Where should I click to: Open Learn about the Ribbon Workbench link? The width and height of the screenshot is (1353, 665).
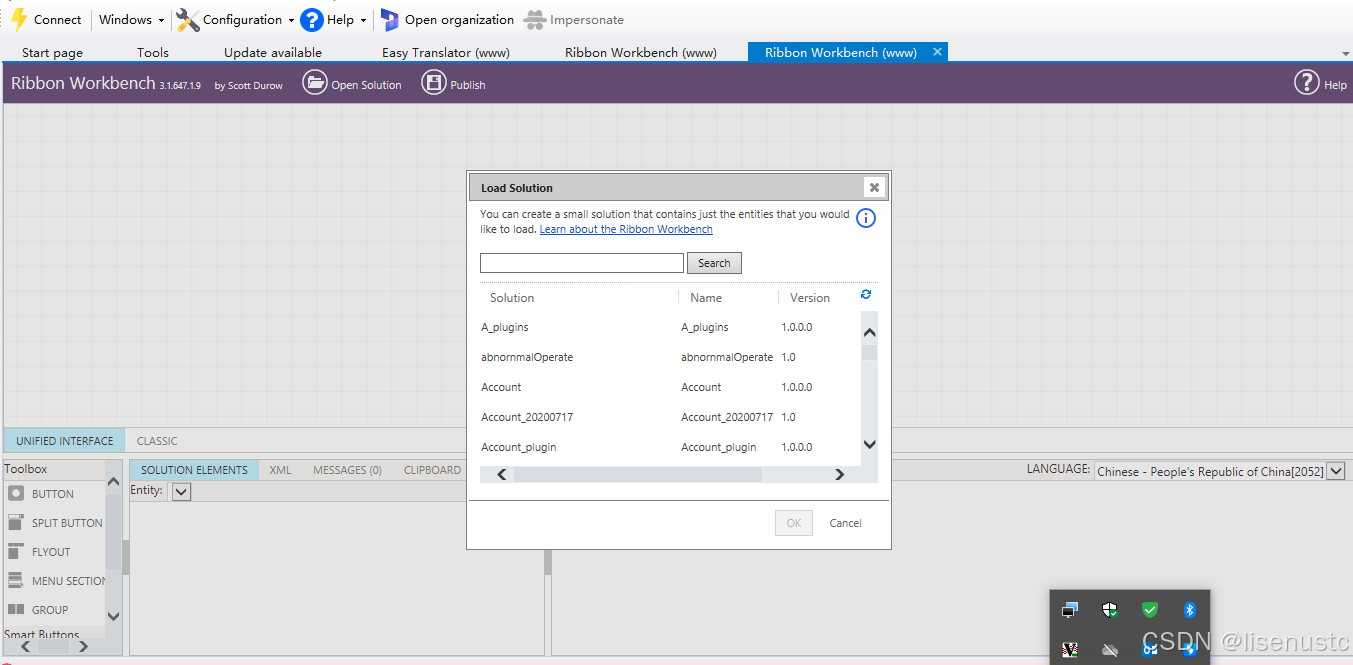[x=626, y=229]
